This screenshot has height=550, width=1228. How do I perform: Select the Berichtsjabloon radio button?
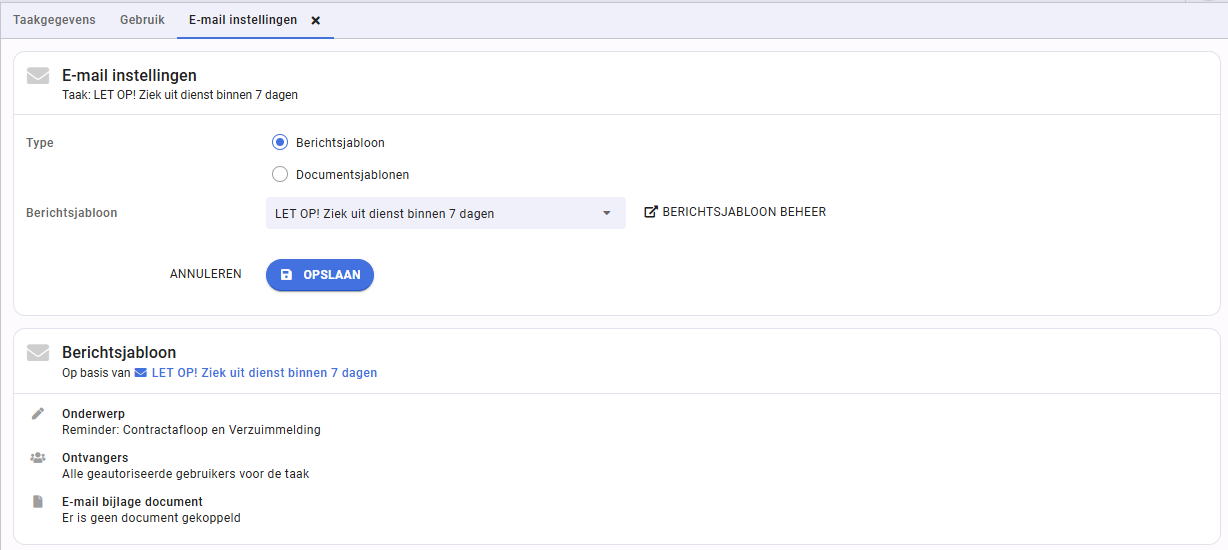point(280,143)
